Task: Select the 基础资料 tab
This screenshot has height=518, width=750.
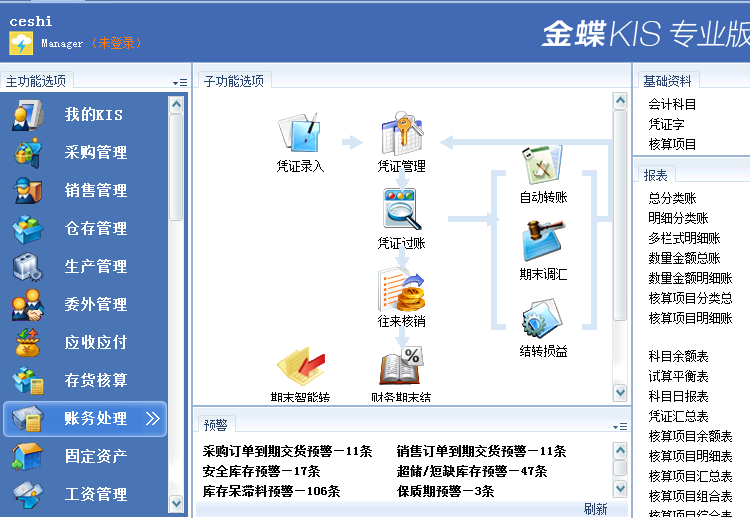Action: tap(668, 81)
